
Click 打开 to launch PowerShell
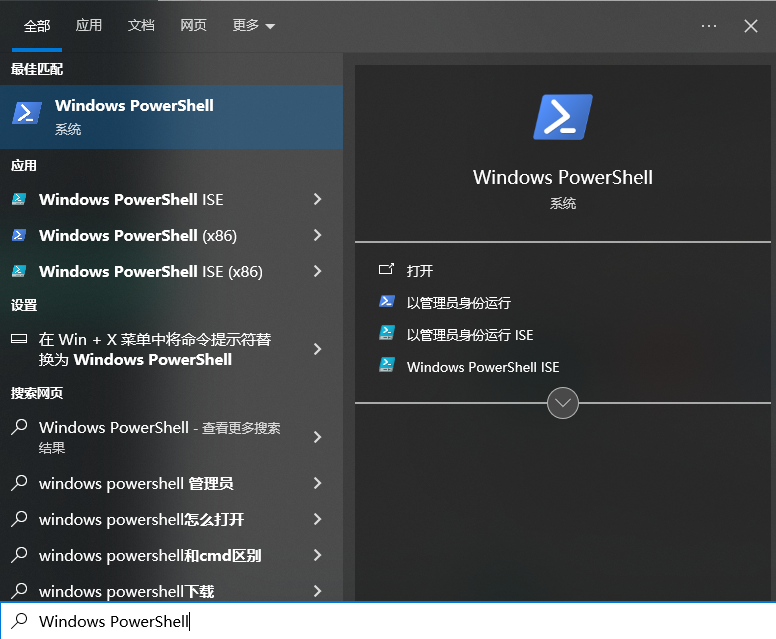tap(420, 271)
